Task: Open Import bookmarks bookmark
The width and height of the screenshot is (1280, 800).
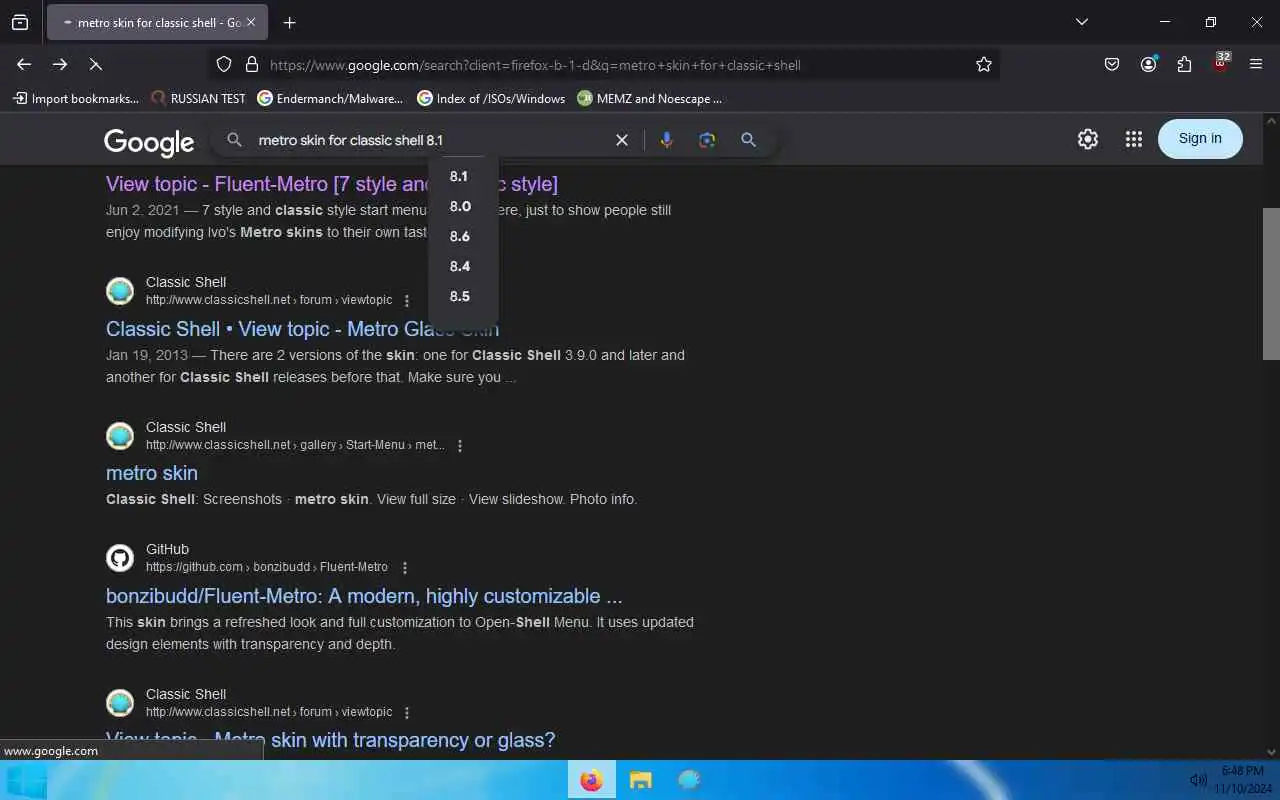Action: [76, 98]
